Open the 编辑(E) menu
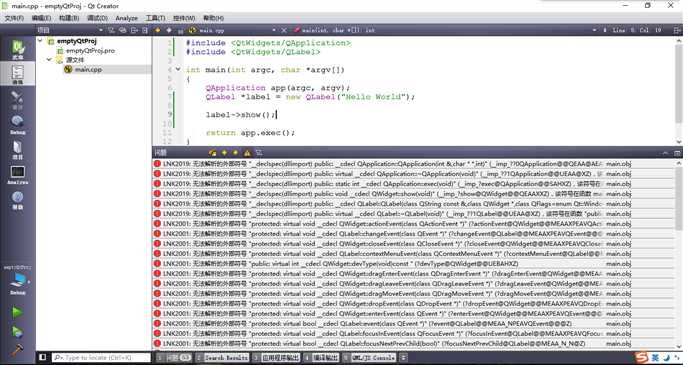Viewport: 683px width, 365px height. pyautogui.click(x=41, y=18)
